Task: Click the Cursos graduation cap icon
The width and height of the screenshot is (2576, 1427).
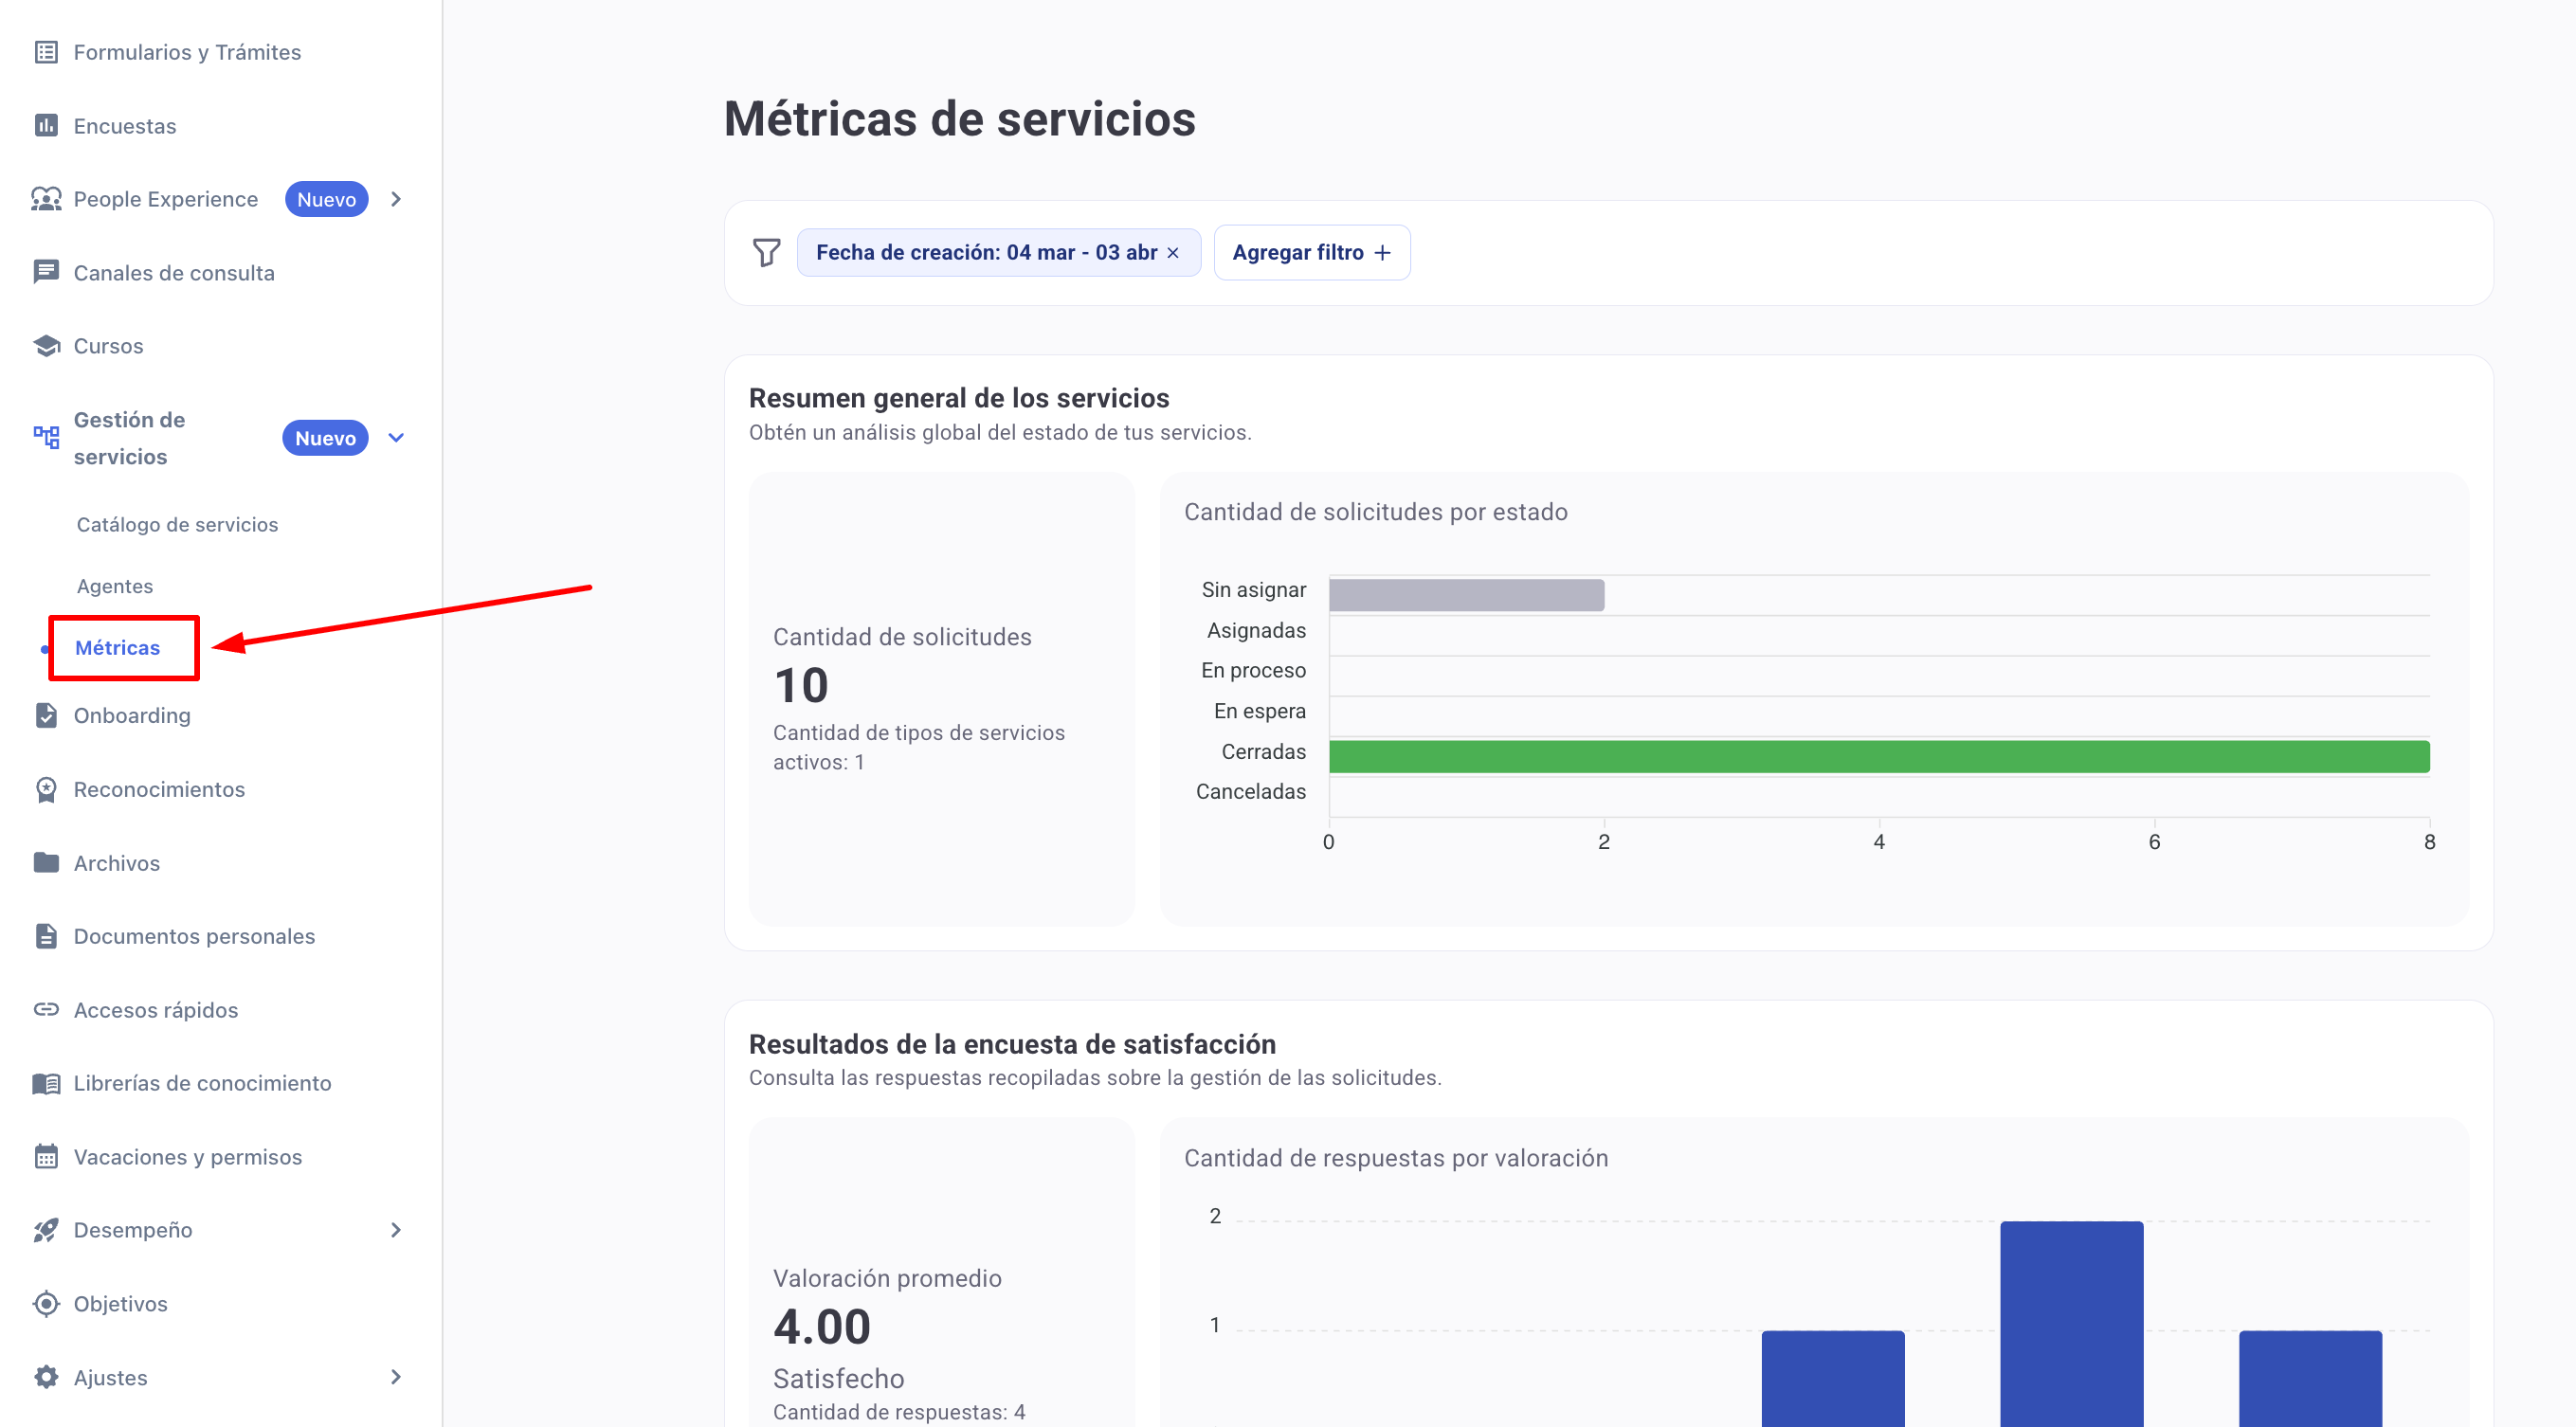Action: (x=46, y=346)
